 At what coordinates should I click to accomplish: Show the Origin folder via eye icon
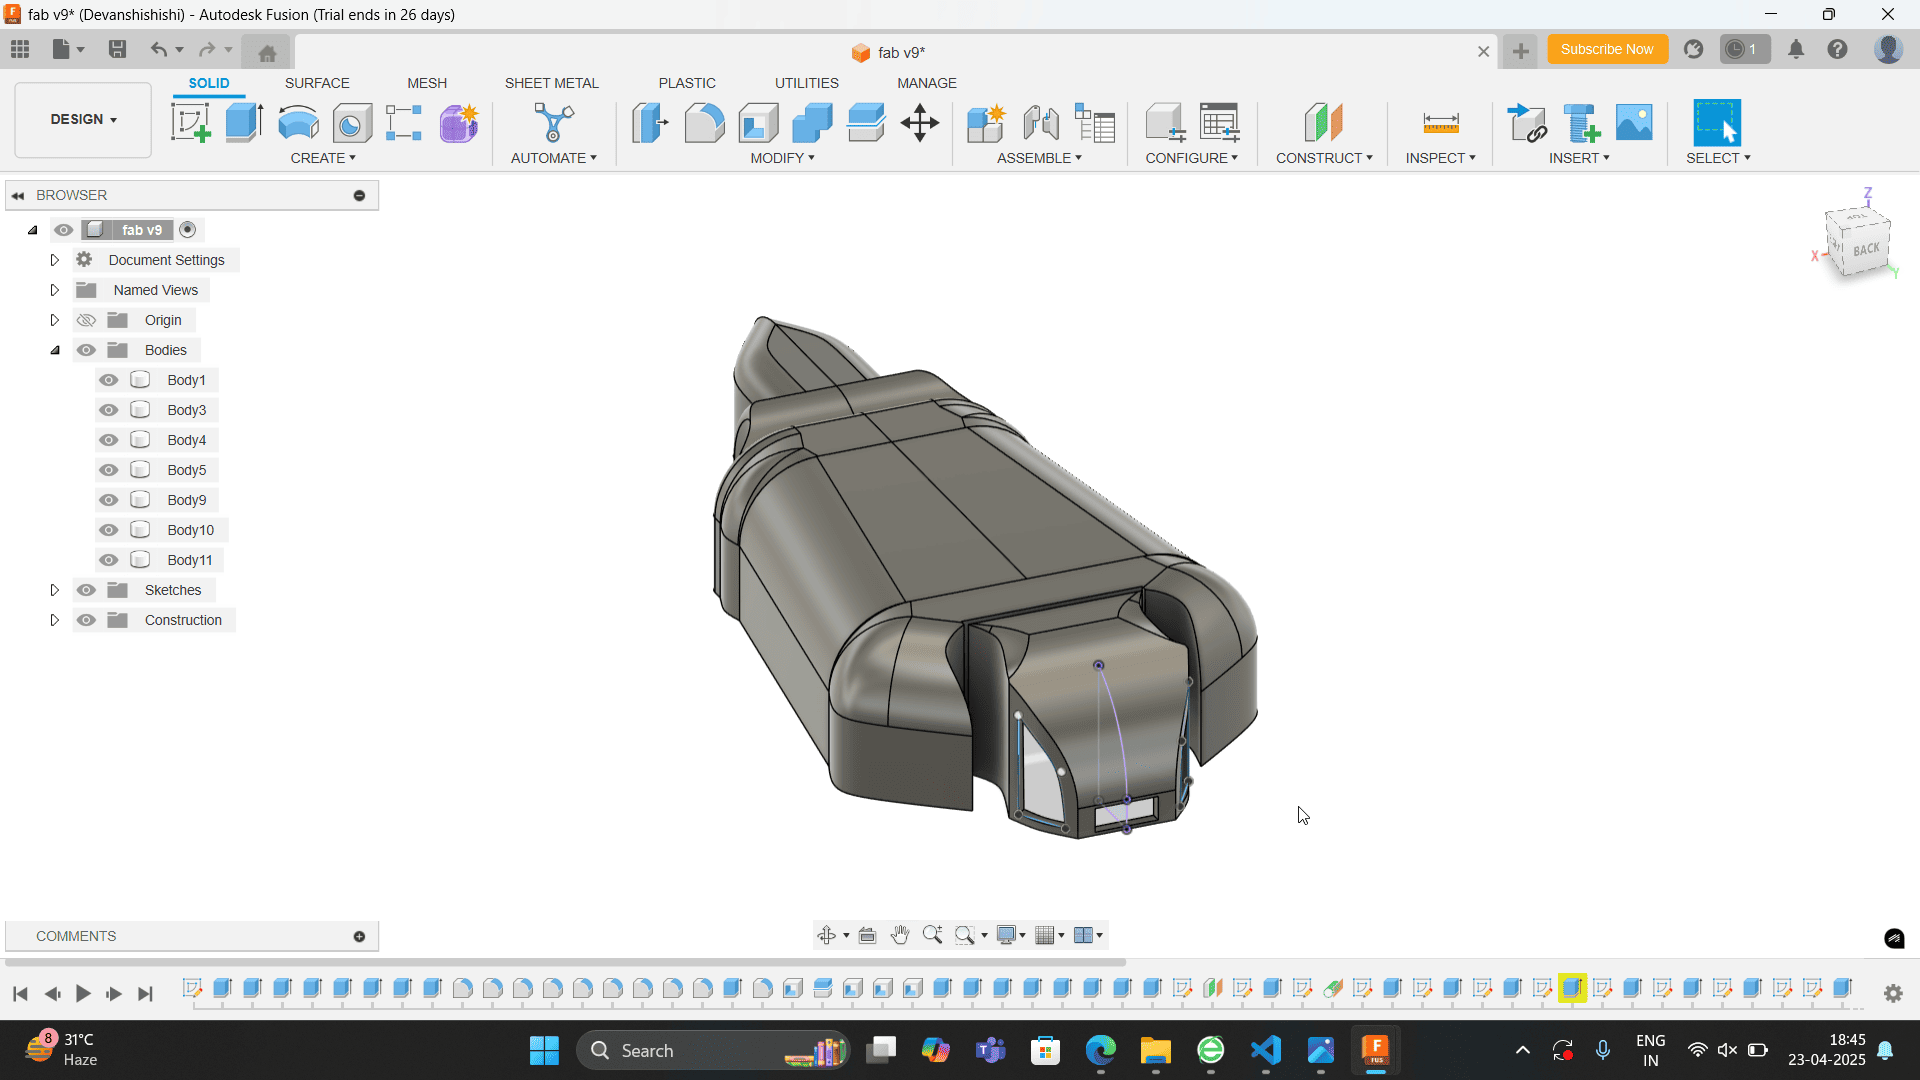click(x=86, y=320)
